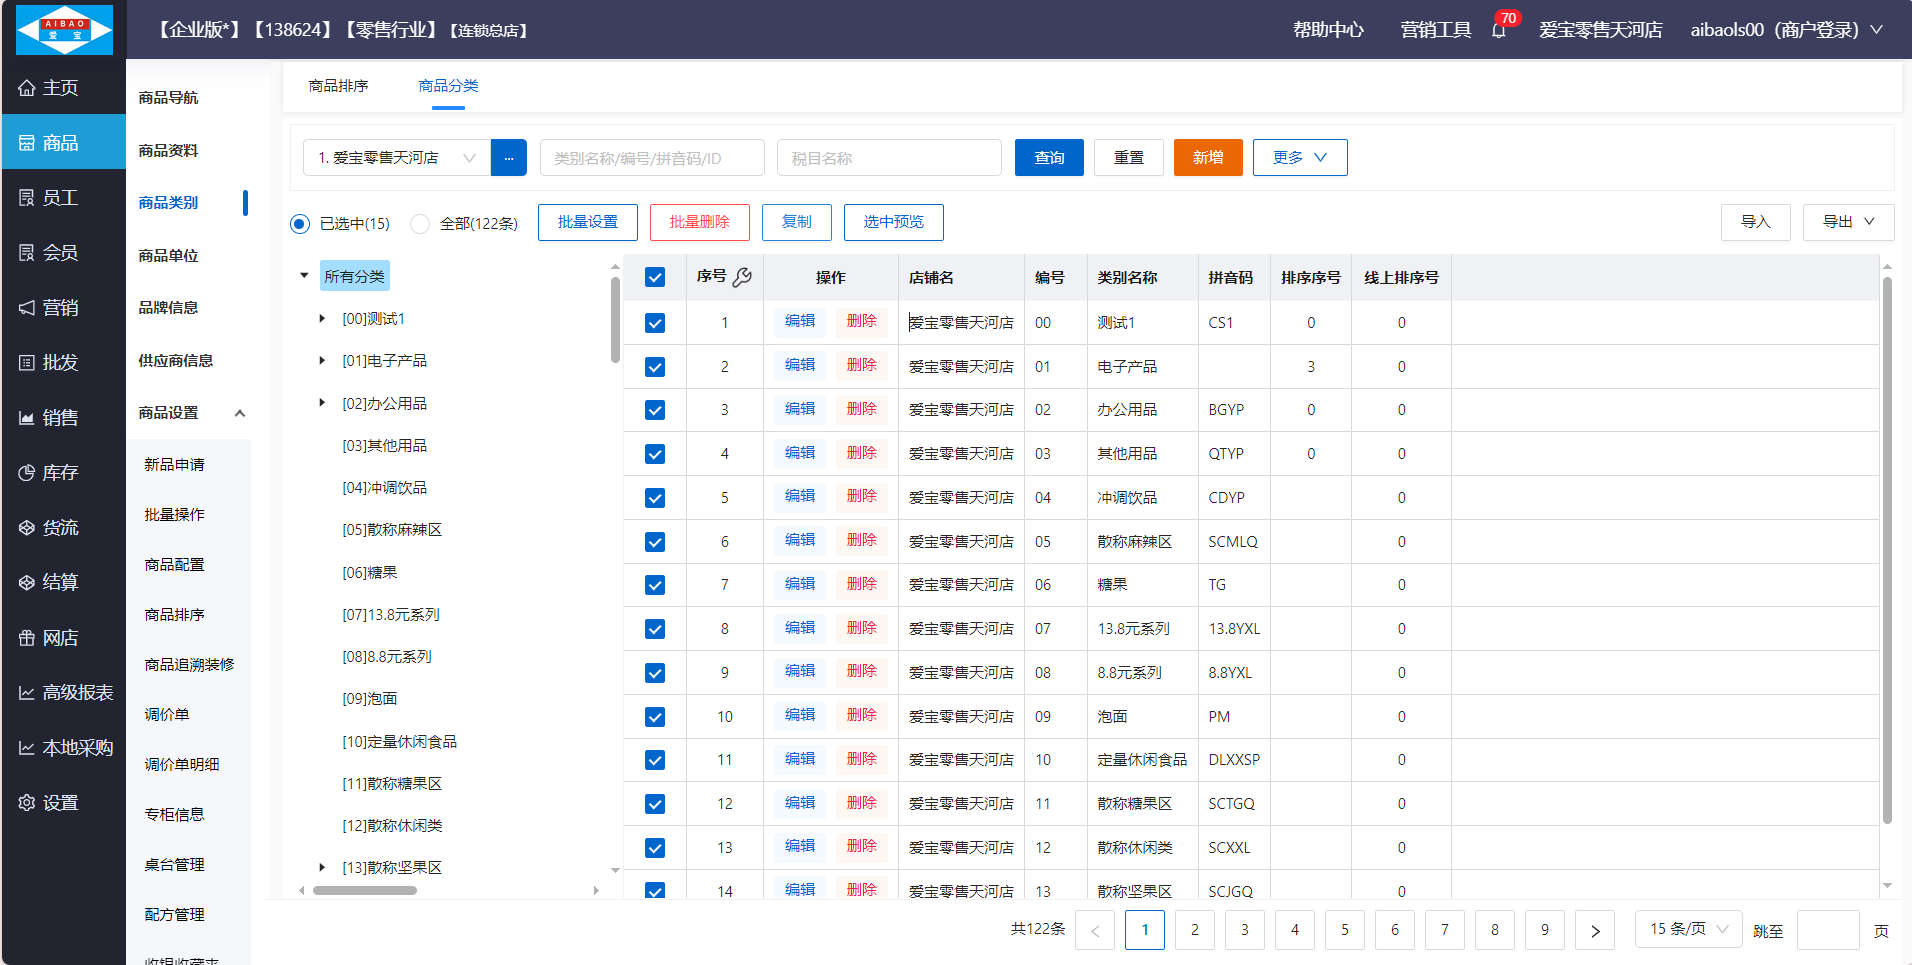Screen dimensions: 1912x965
Task: Open the 更多 dropdown button
Action: [1300, 158]
